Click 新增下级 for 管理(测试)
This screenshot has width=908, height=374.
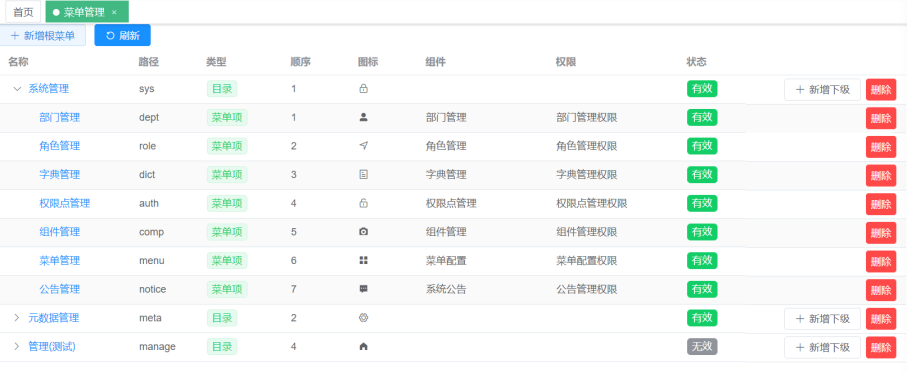click(822, 347)
